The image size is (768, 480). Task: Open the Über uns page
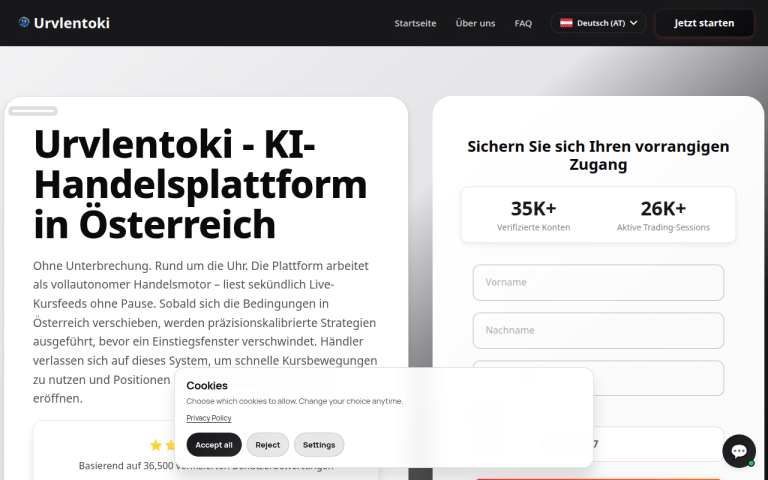(x=475, y=23)
